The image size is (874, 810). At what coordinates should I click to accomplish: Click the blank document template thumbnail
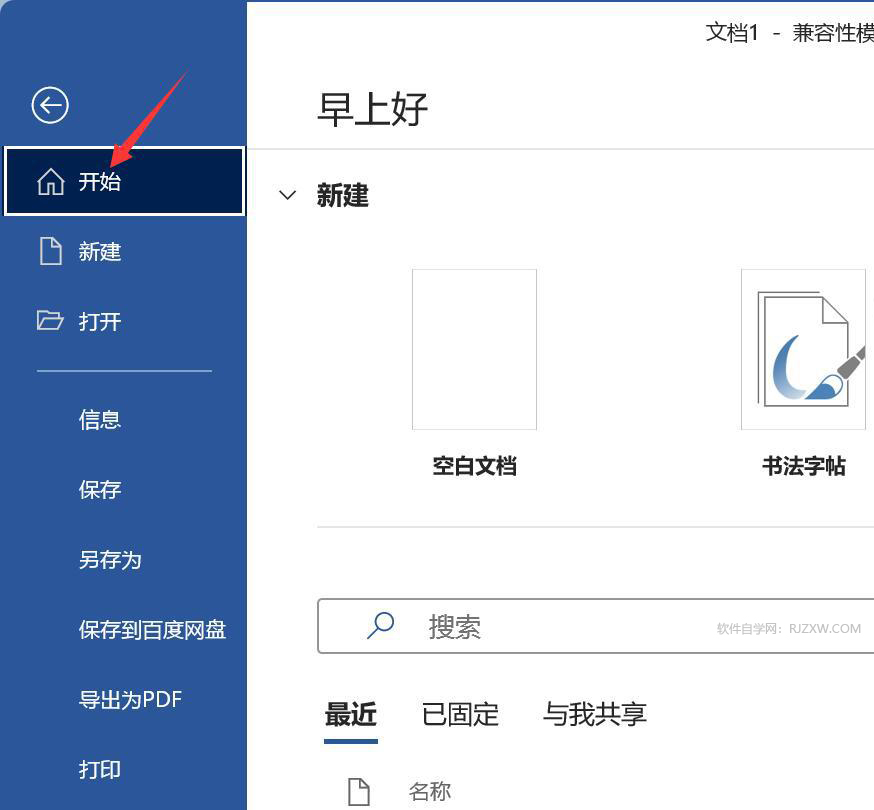pyautogui.click(x=474, y=349)
